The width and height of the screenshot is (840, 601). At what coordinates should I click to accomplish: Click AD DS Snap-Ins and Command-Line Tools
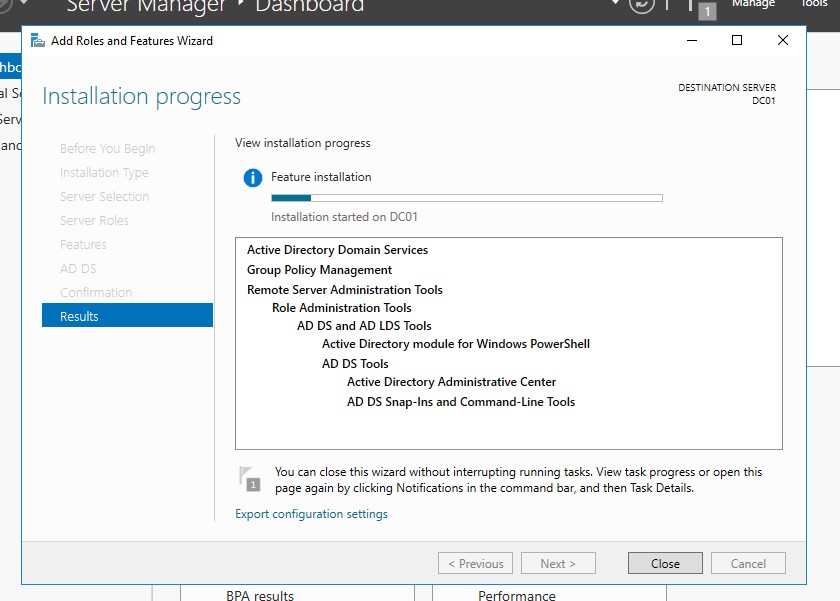(461, 402)
